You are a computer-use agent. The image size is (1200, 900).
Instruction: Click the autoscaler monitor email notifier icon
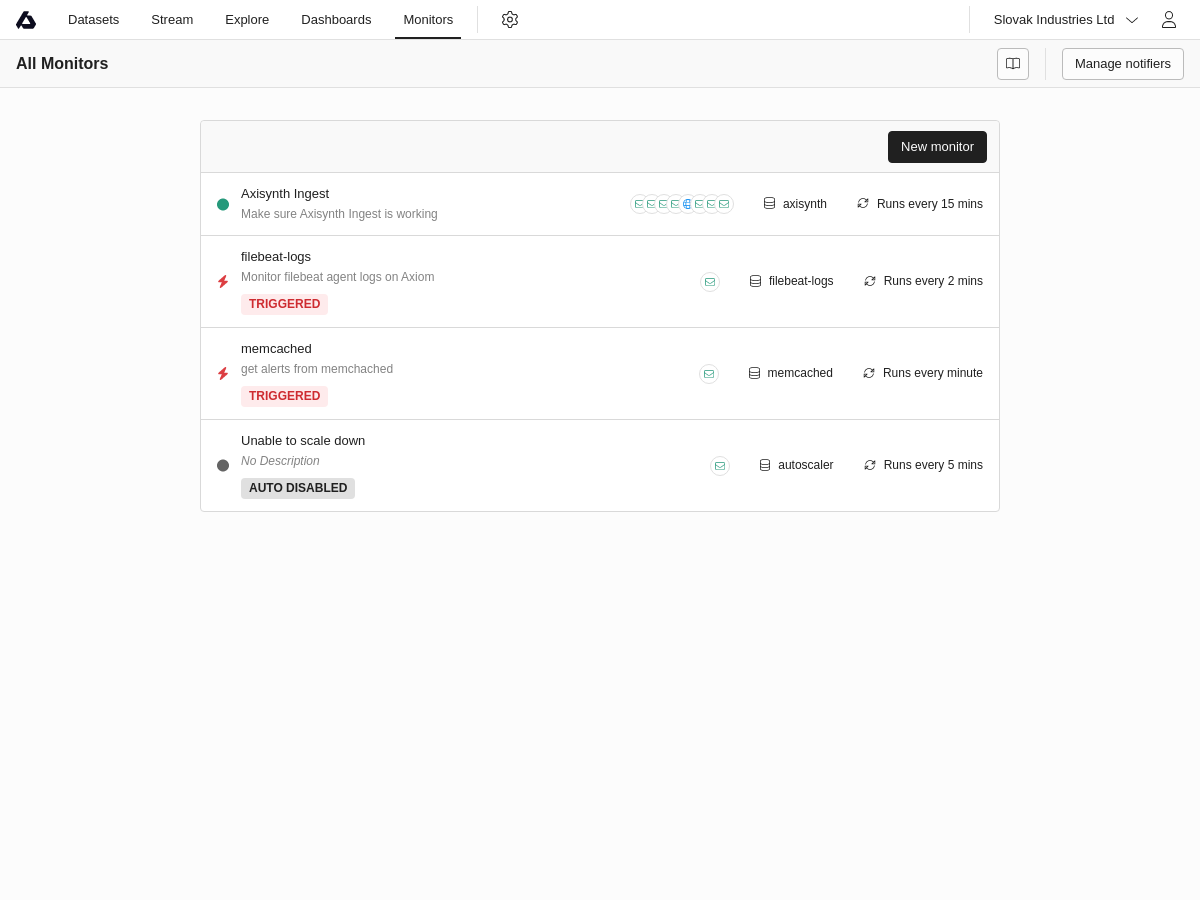(x=720, y=466)
